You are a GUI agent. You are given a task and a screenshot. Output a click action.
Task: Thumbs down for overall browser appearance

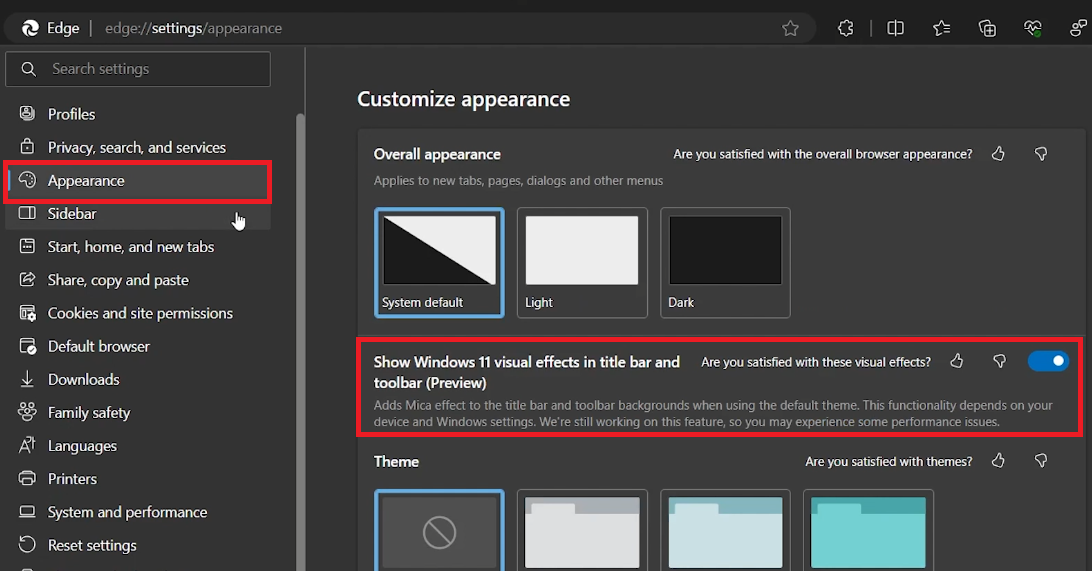pyautogui.click(x=1040, y=154)
